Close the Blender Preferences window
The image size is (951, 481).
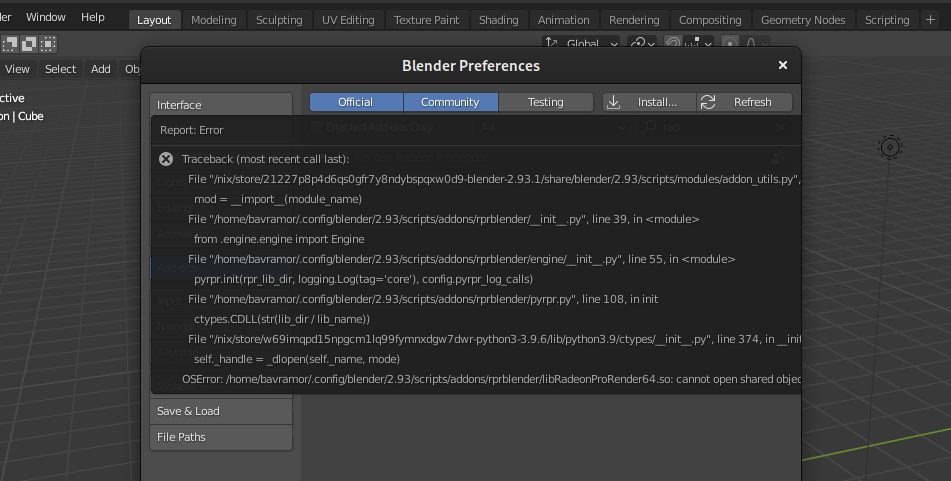point(783,65)
